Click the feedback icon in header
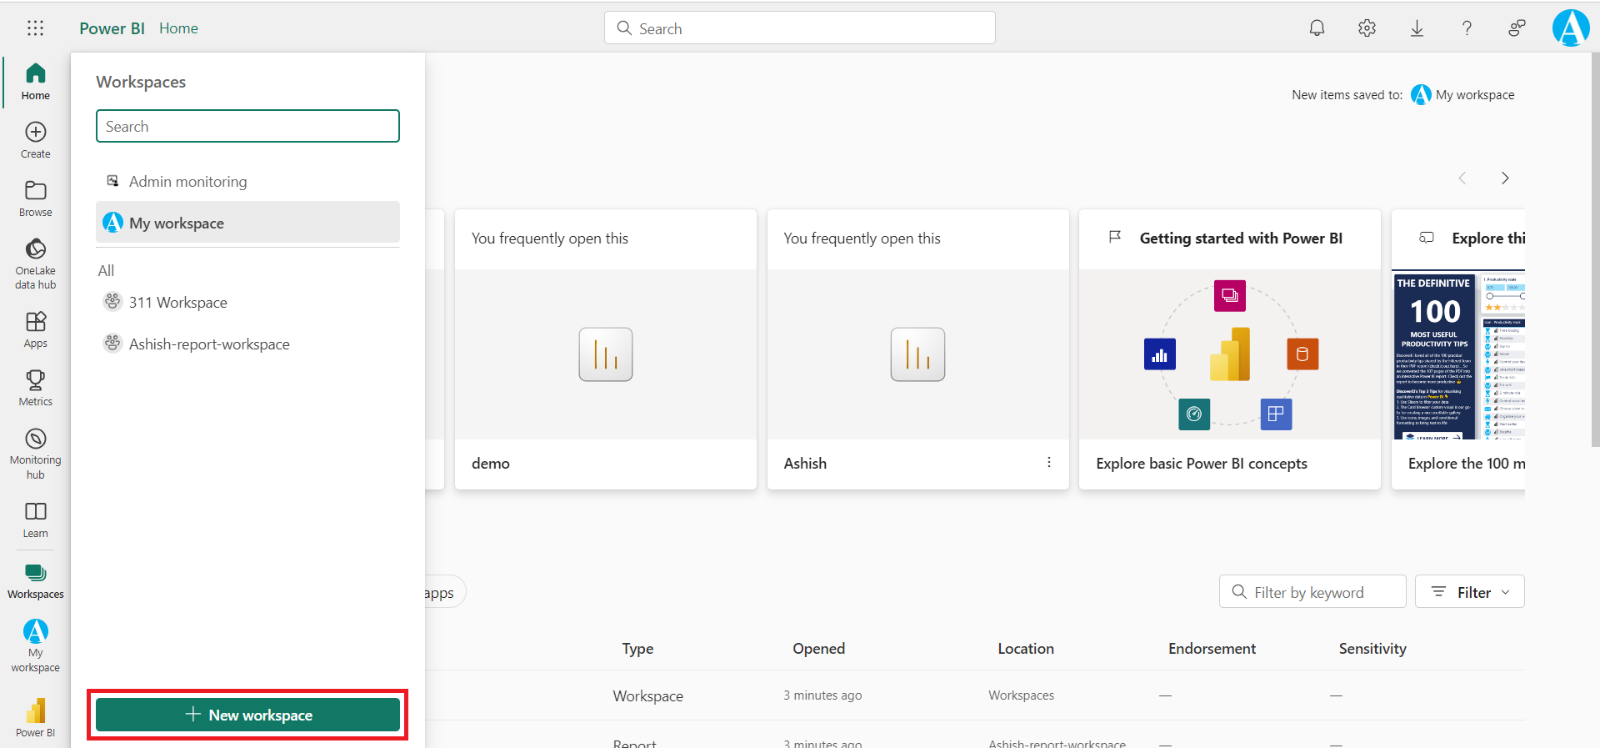 point(1517,28)
